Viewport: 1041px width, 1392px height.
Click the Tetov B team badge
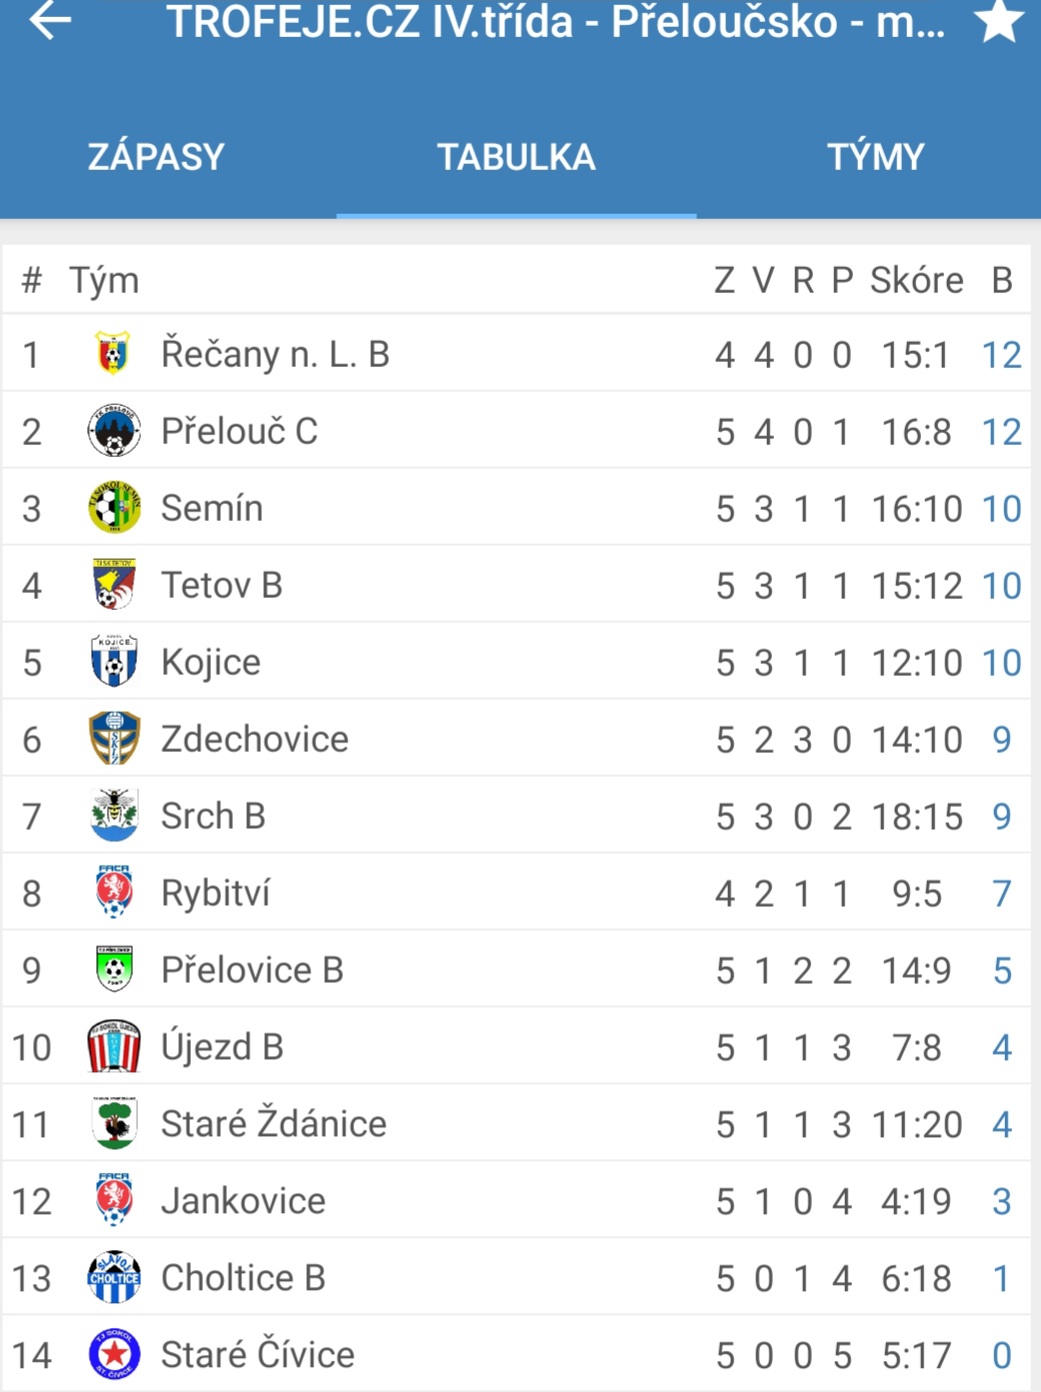113,585
